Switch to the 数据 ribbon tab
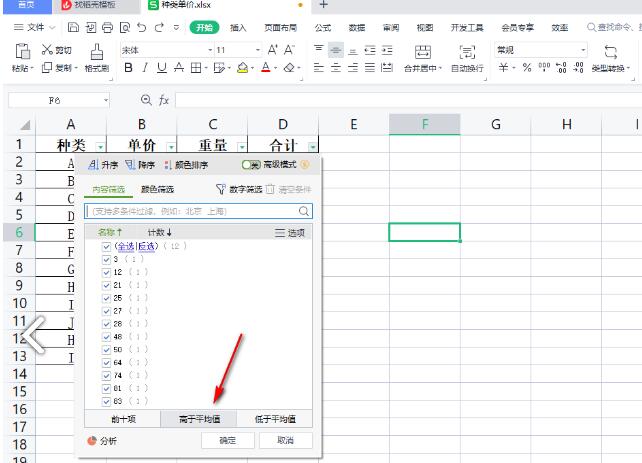Viewport: 642px width, 463px height. click(357, 27)
